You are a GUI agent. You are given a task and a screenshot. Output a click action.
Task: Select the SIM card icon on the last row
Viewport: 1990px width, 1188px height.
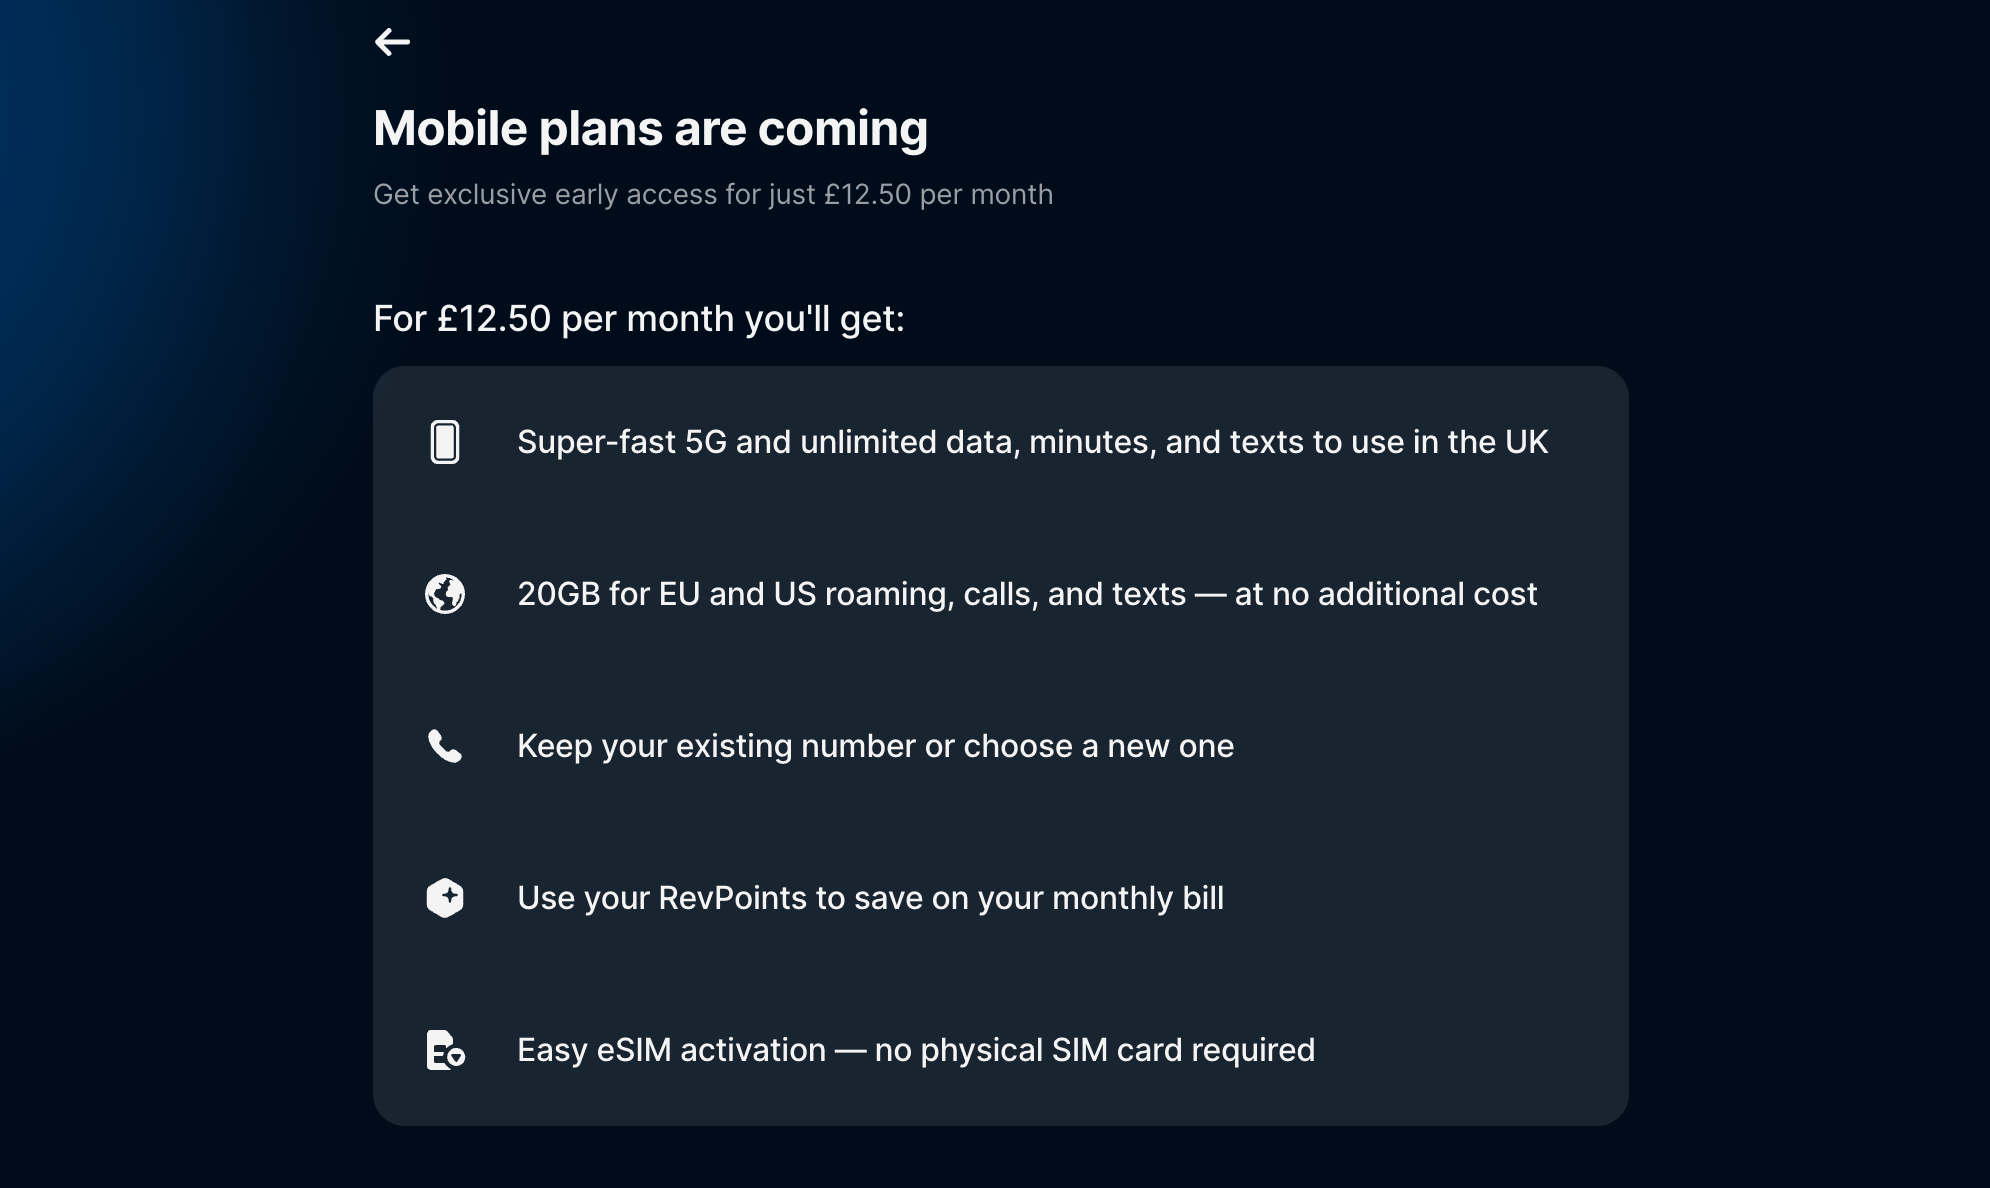point(446,1050)
